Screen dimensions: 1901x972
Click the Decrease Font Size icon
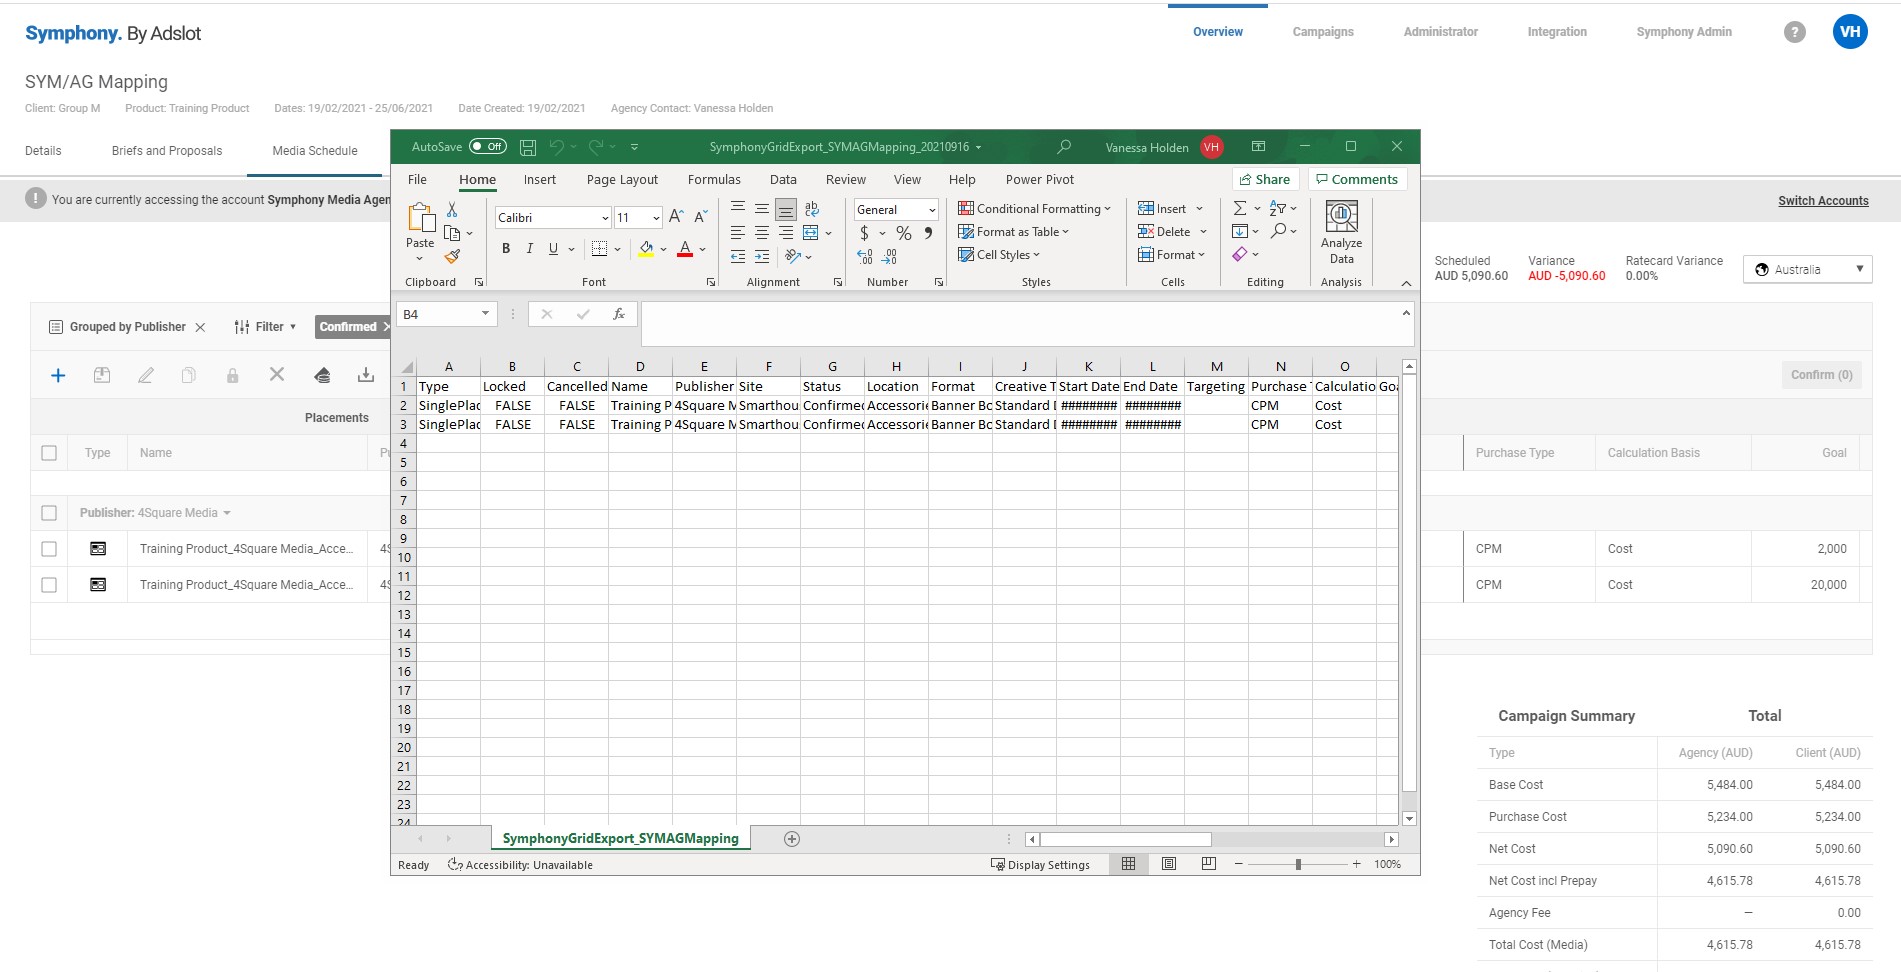700,217
